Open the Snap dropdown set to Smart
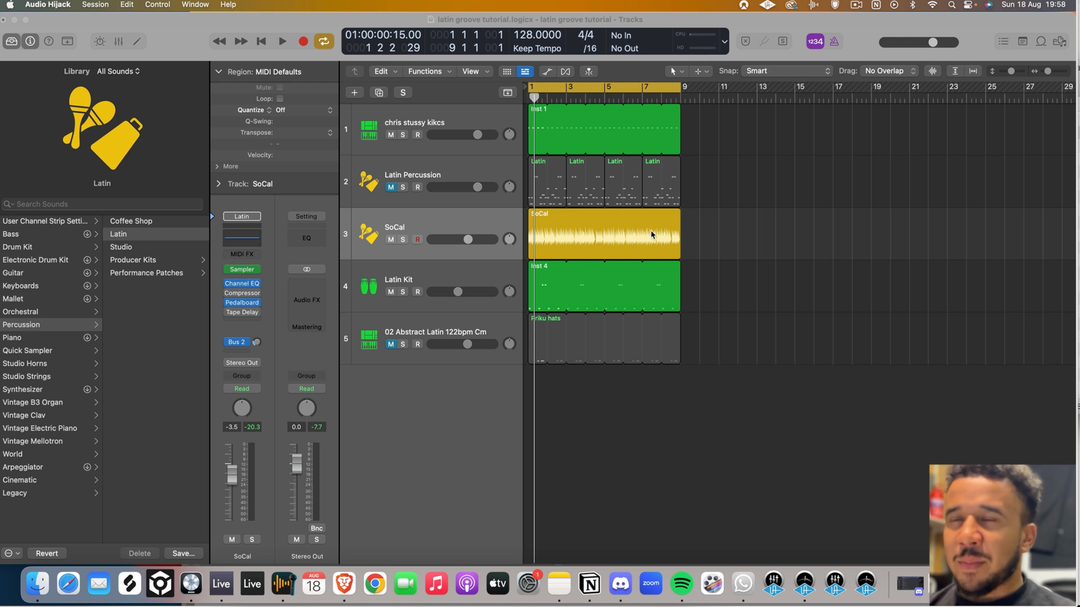Screen dimensions: 1080x607 click(x=787, y=71)
